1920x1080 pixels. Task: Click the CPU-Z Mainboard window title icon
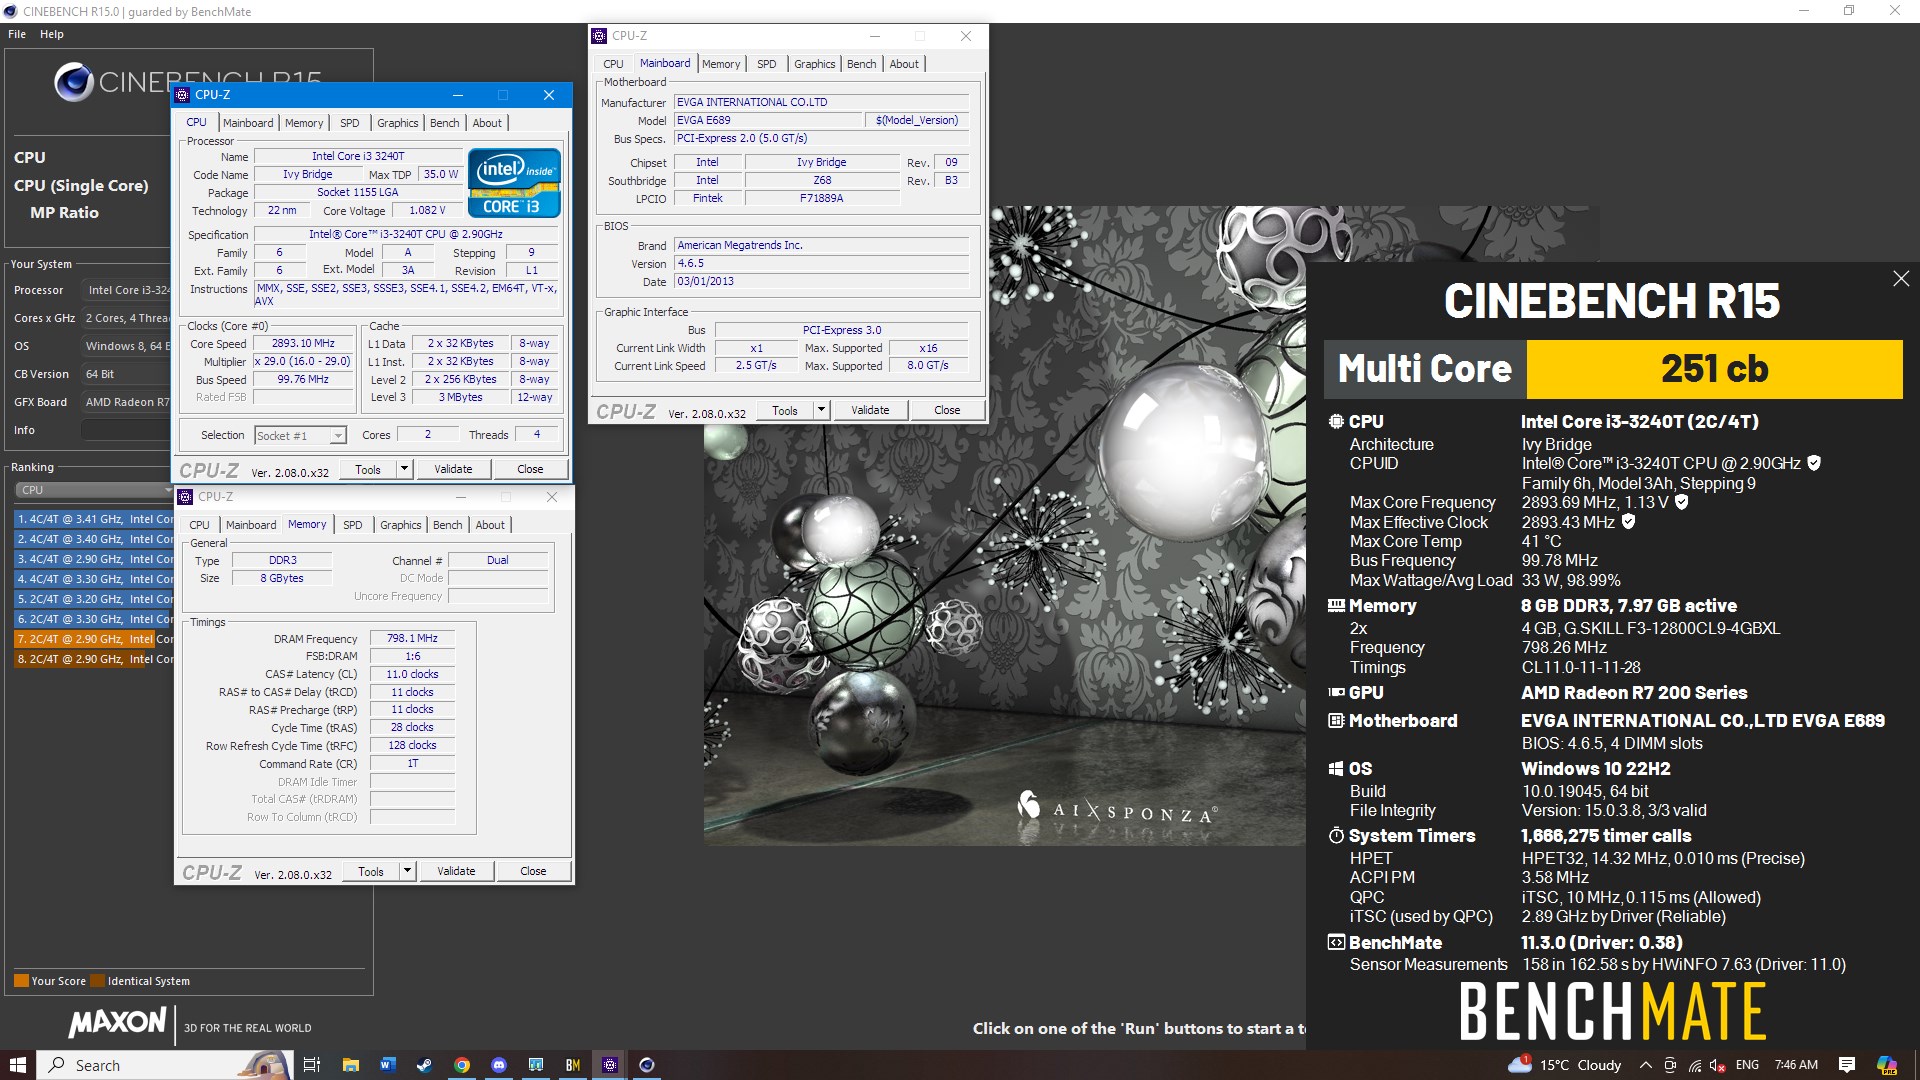tap(599, 36)
